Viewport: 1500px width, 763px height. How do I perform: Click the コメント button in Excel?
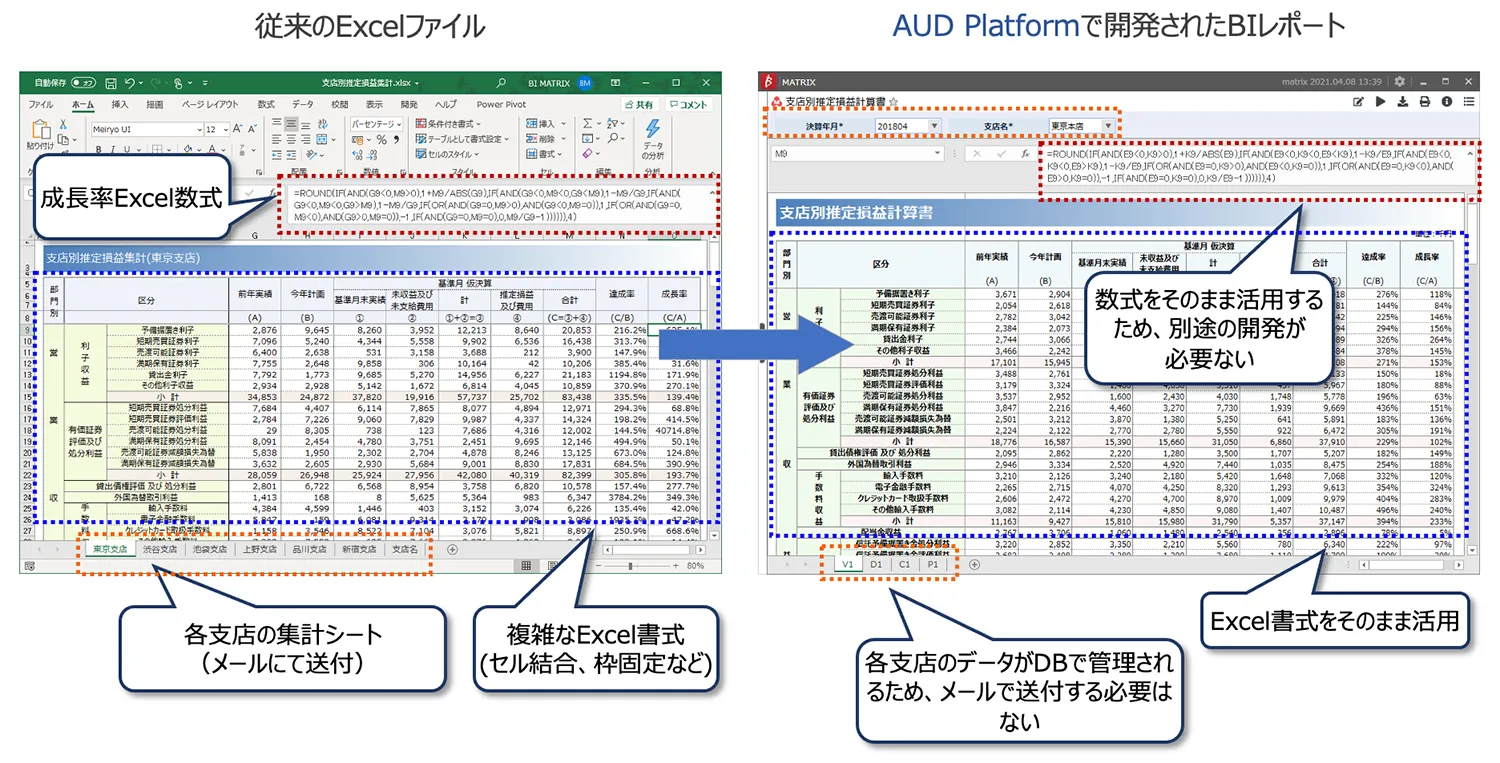coord(687,104)
